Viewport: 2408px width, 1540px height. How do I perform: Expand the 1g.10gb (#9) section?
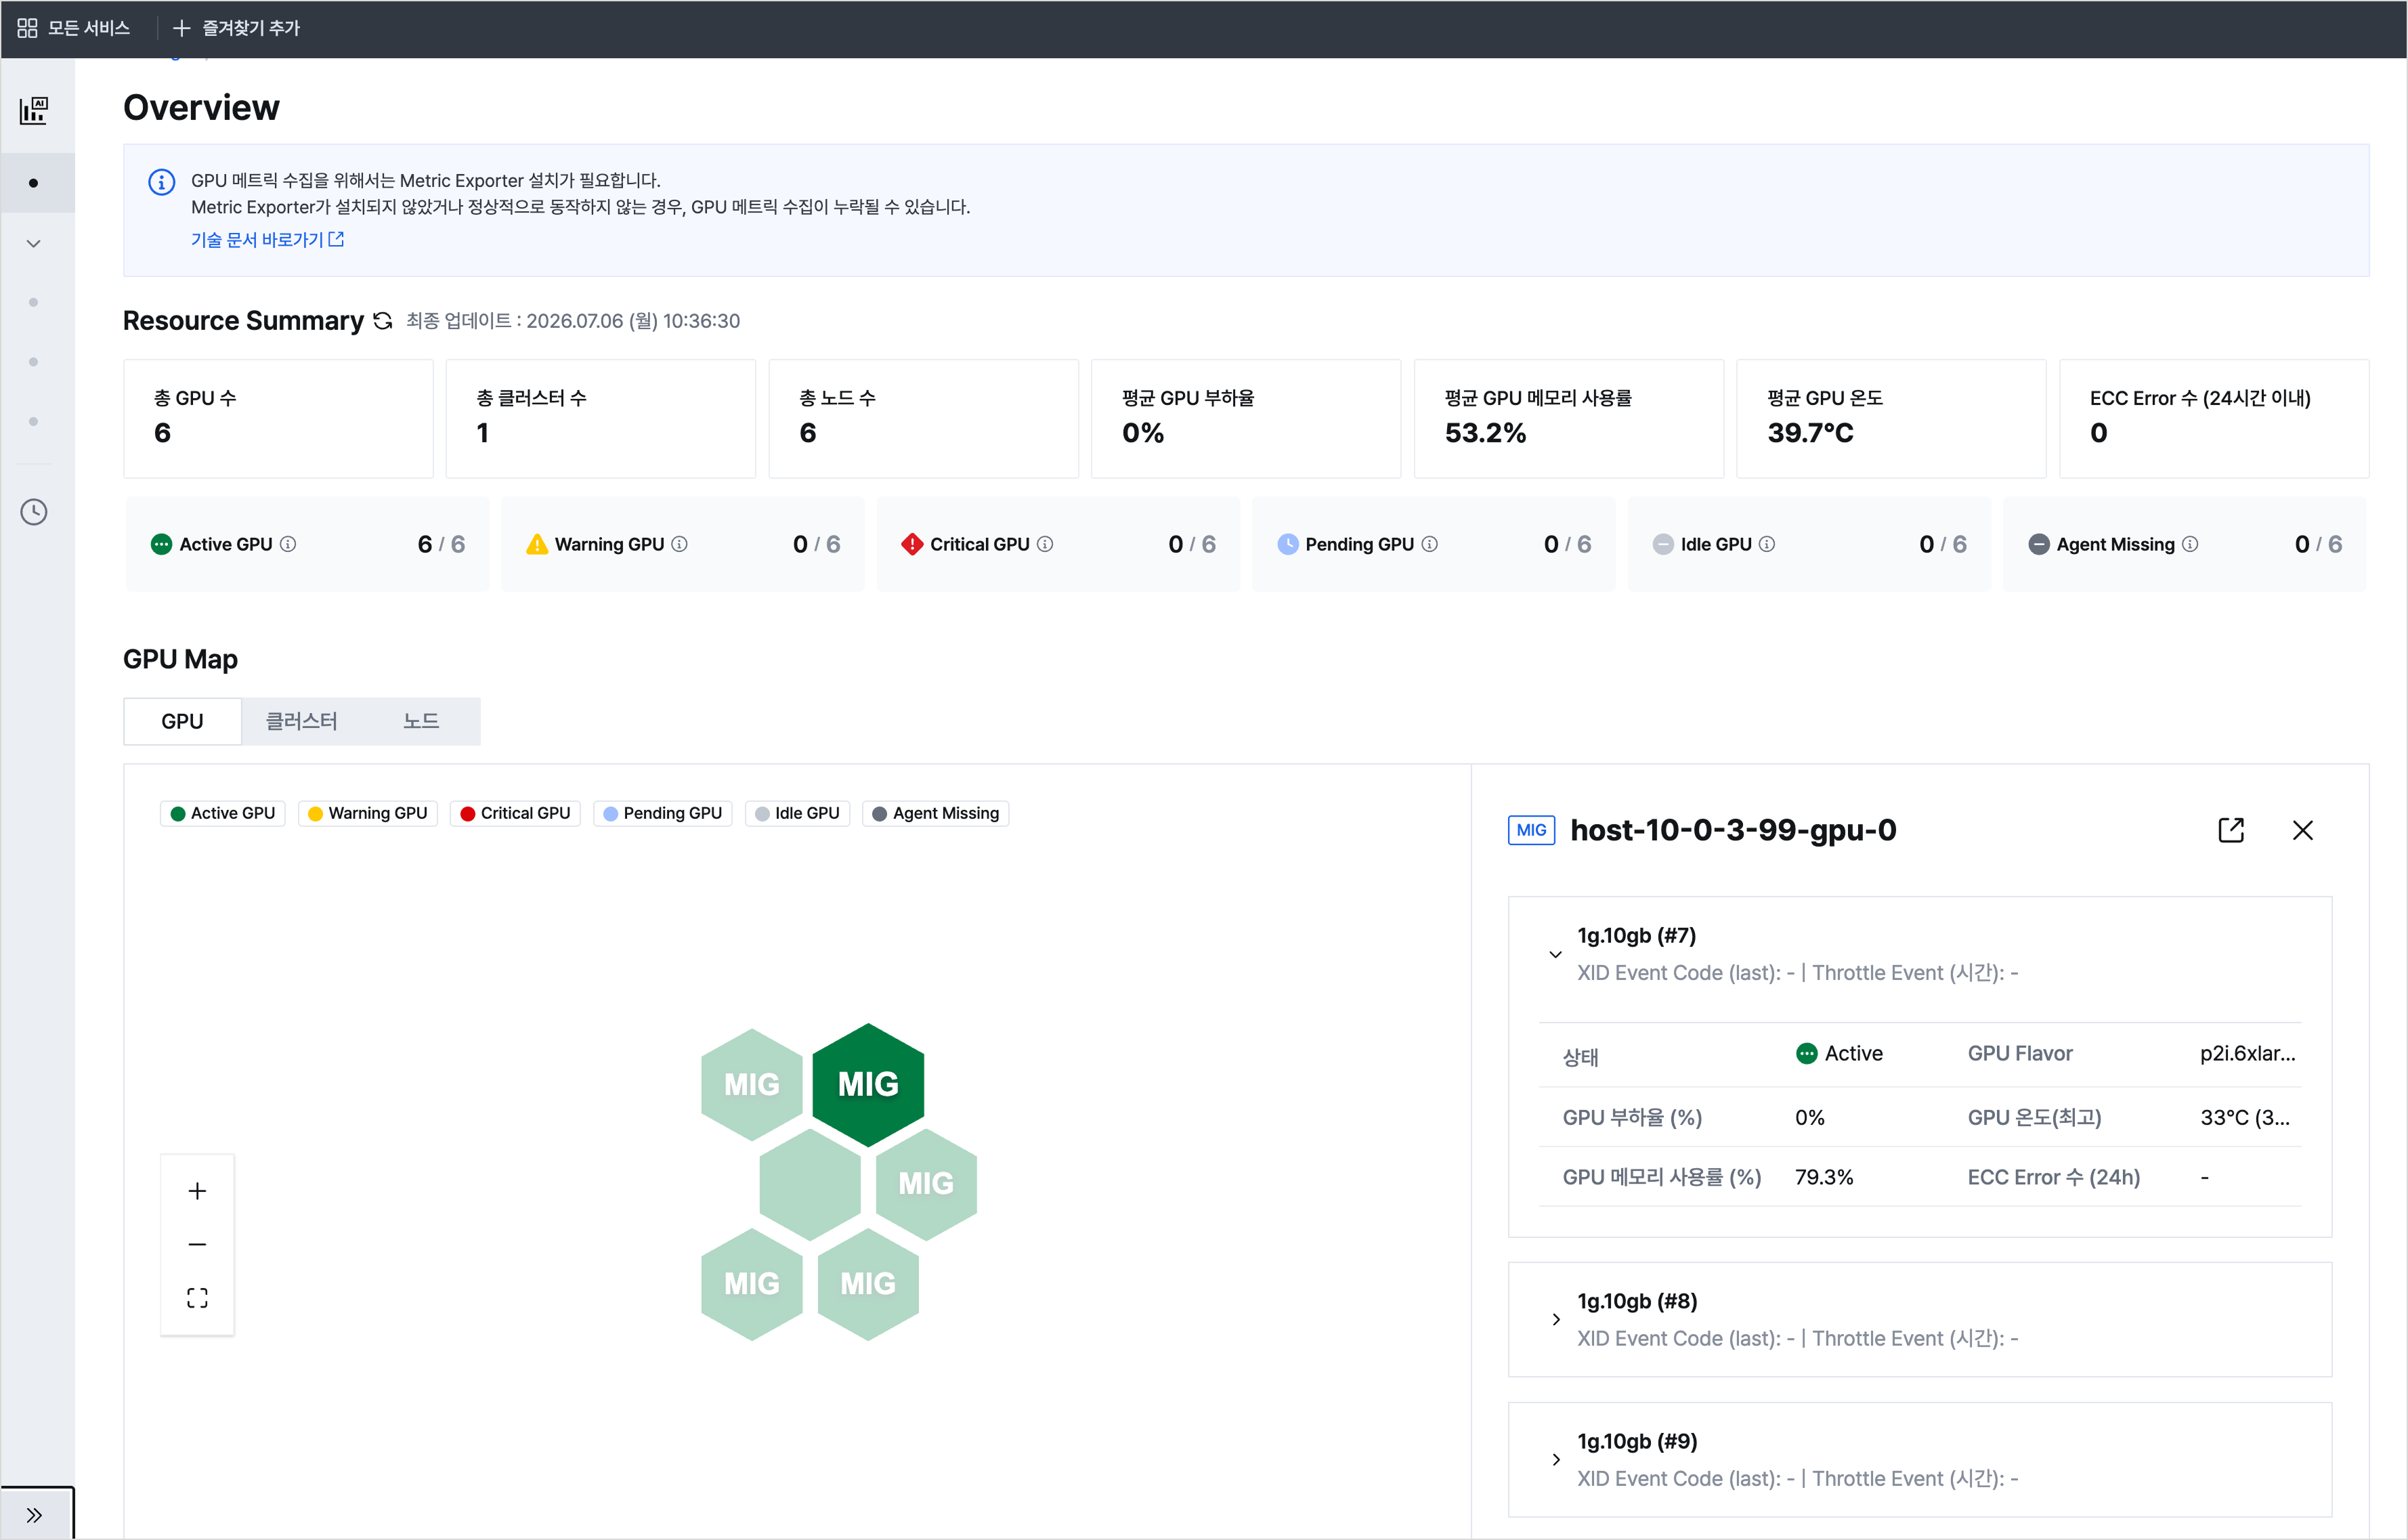(1555, 1460)
